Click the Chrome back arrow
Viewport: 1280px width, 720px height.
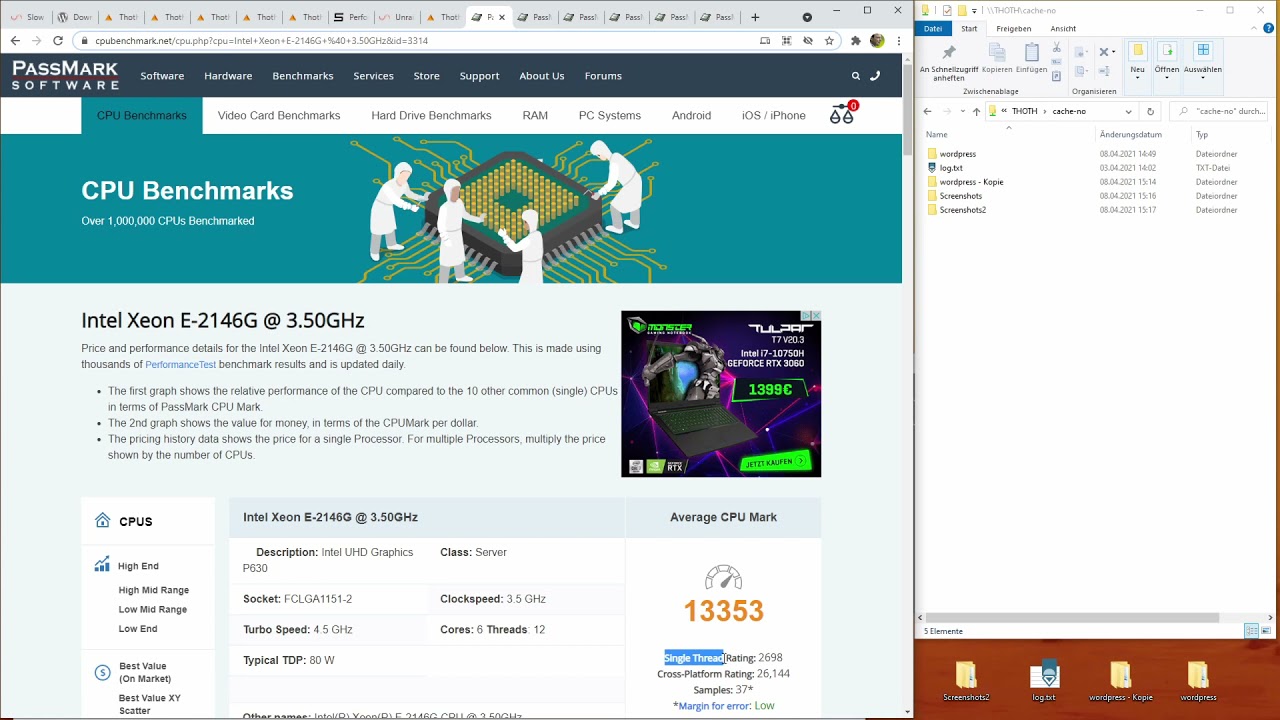click(x=15, y=41)
